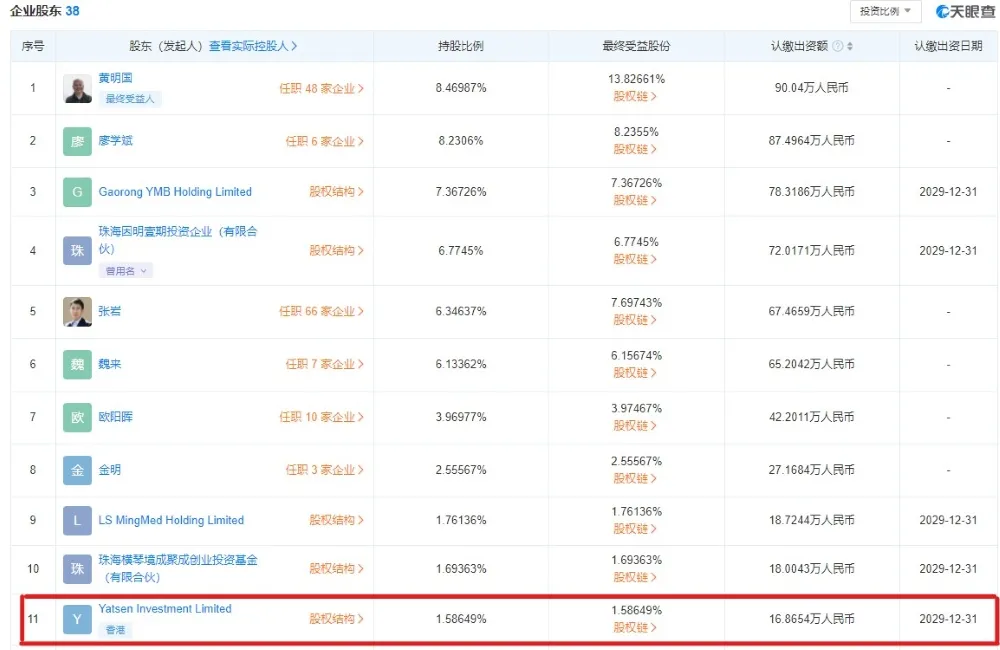Viewport: 1000px width, 650px height.
Task: Click the 企业股东 38 heading
Action: pyautogui.click(x=45, y=11)
